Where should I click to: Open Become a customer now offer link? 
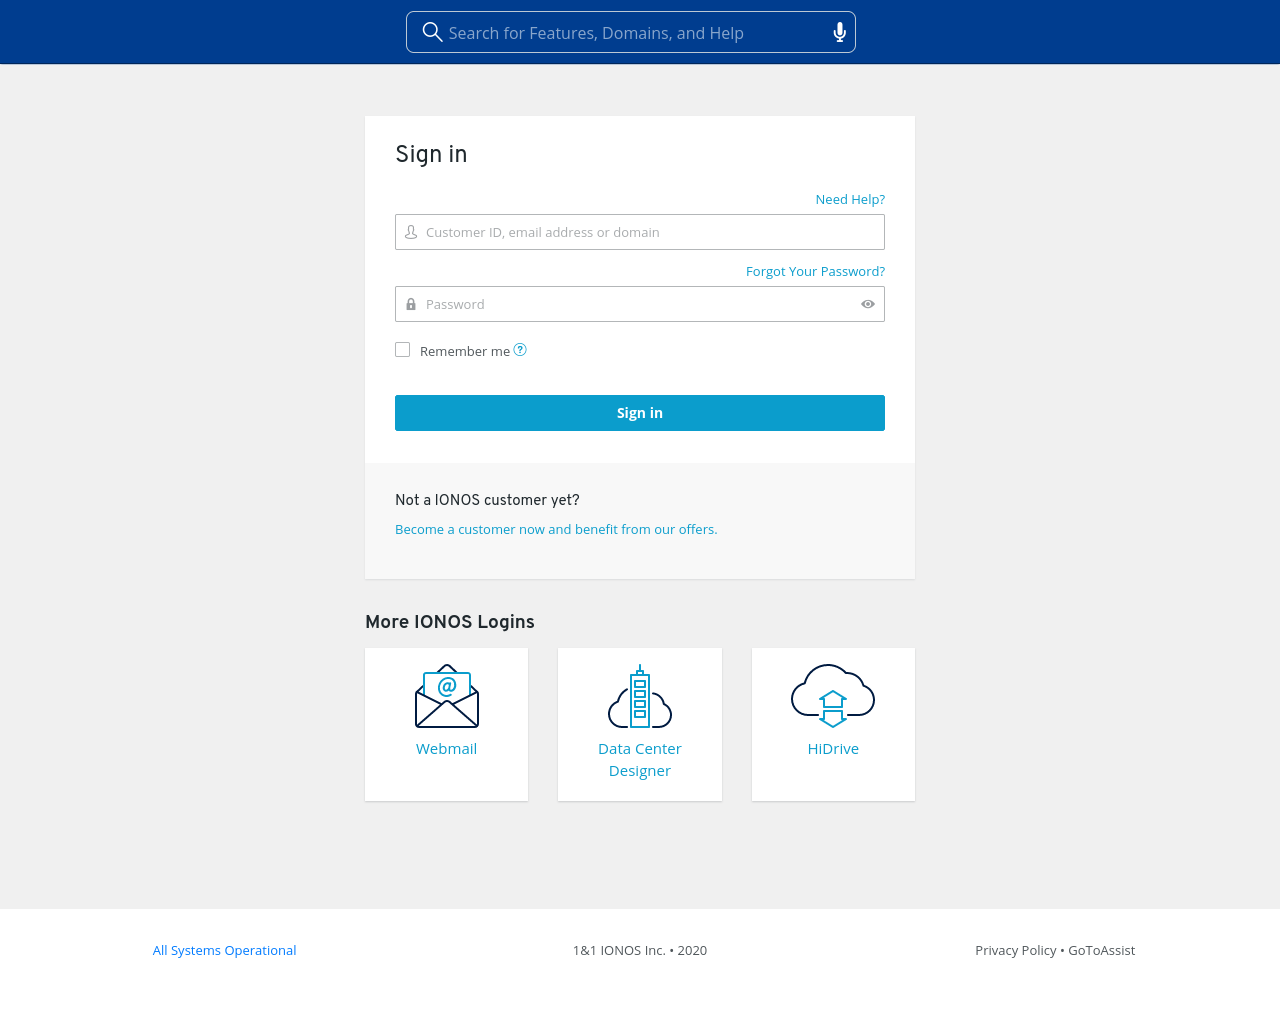tap(556, 529)
